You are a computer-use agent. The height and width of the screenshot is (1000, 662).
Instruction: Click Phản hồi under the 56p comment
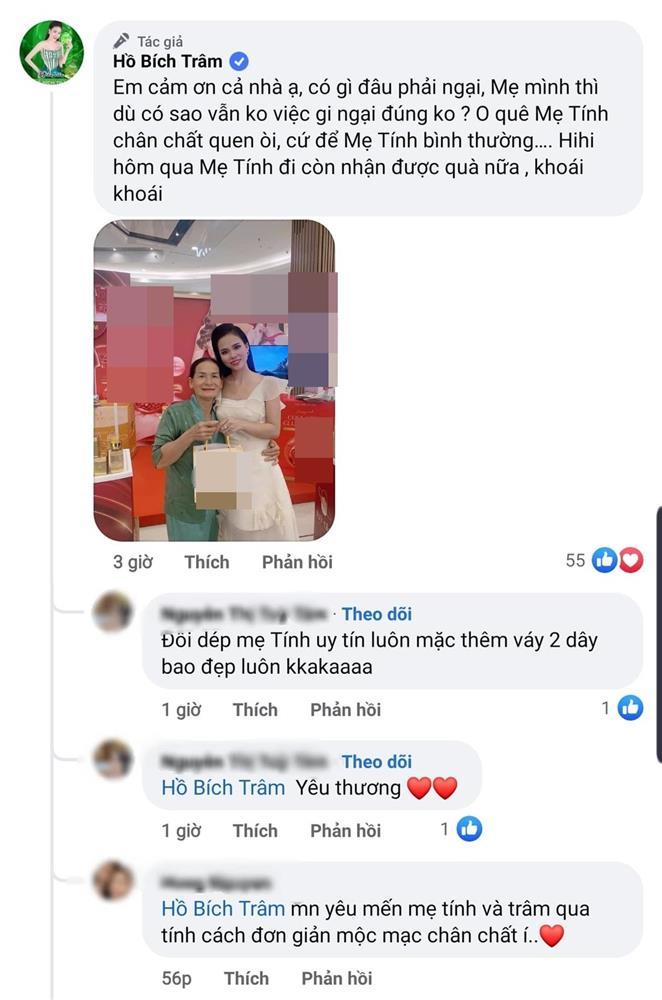(x=337, y=978)
